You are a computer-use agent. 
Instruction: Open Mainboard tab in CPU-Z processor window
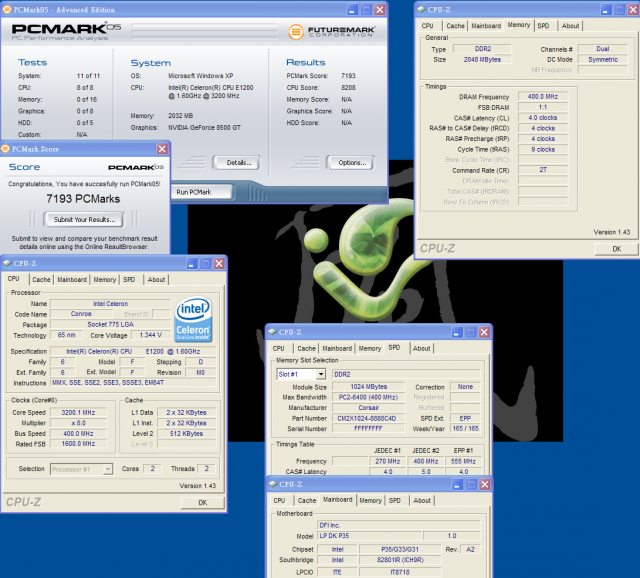72,280
